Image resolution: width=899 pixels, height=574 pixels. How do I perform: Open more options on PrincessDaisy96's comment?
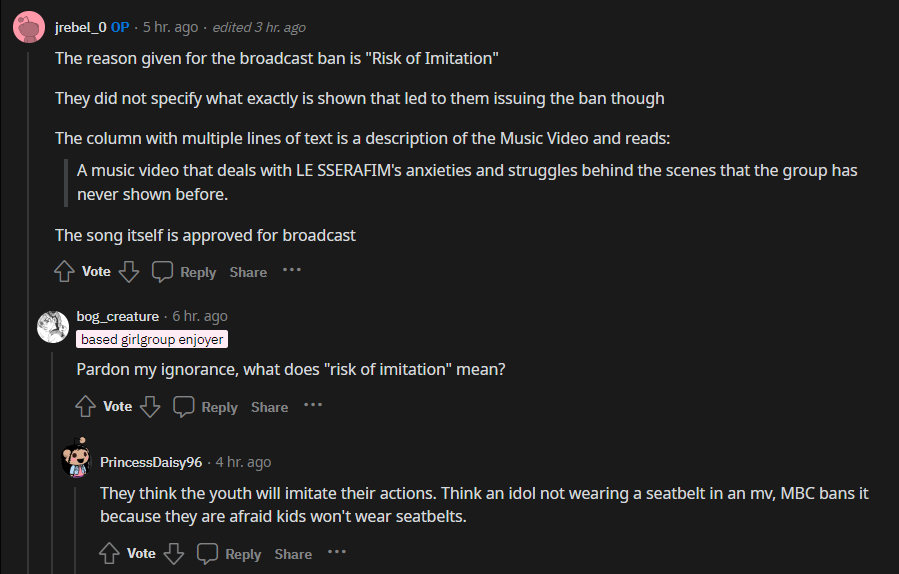point(337,552)
